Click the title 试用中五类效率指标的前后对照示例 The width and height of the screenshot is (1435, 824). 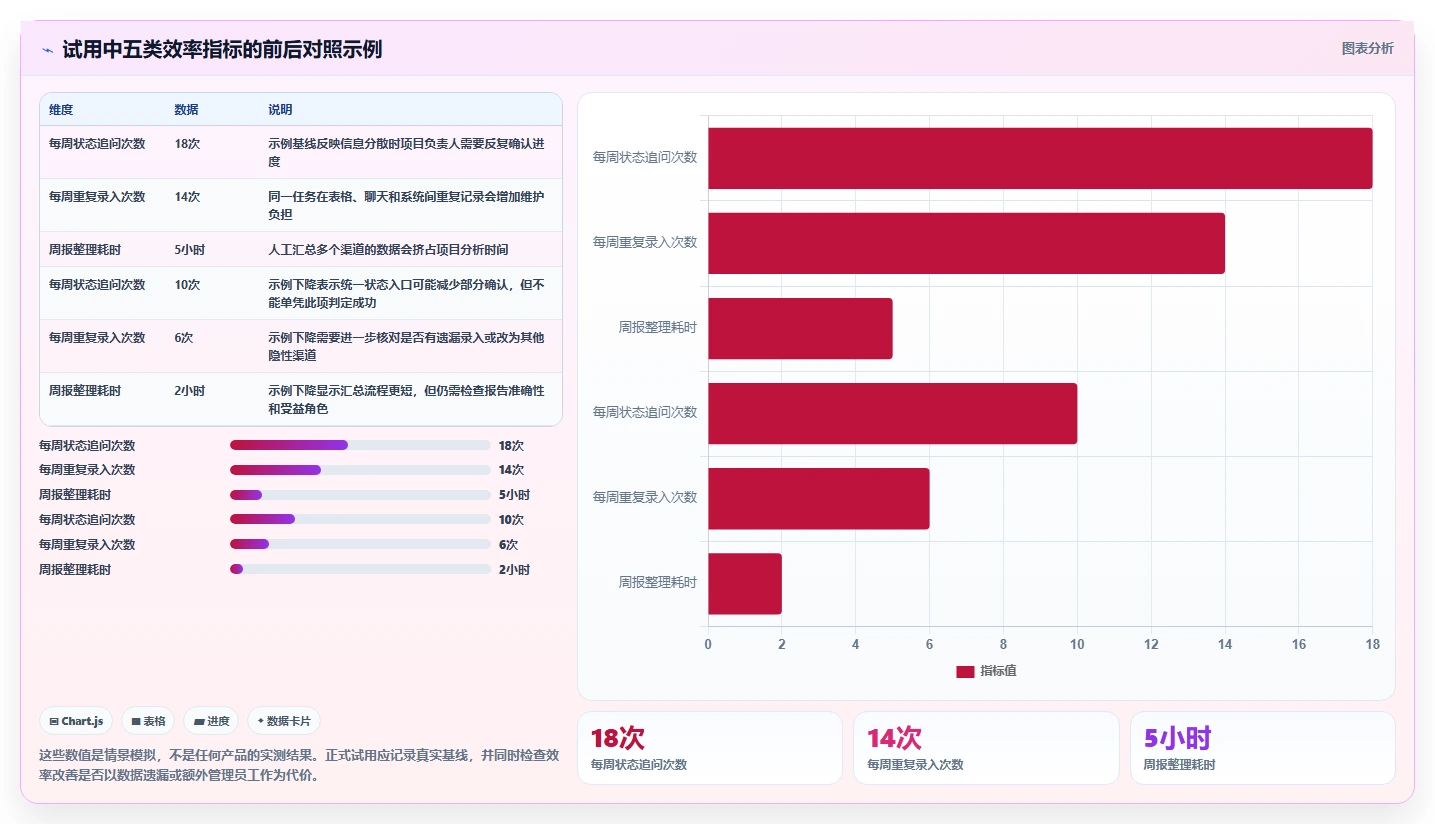pos(222,50)
